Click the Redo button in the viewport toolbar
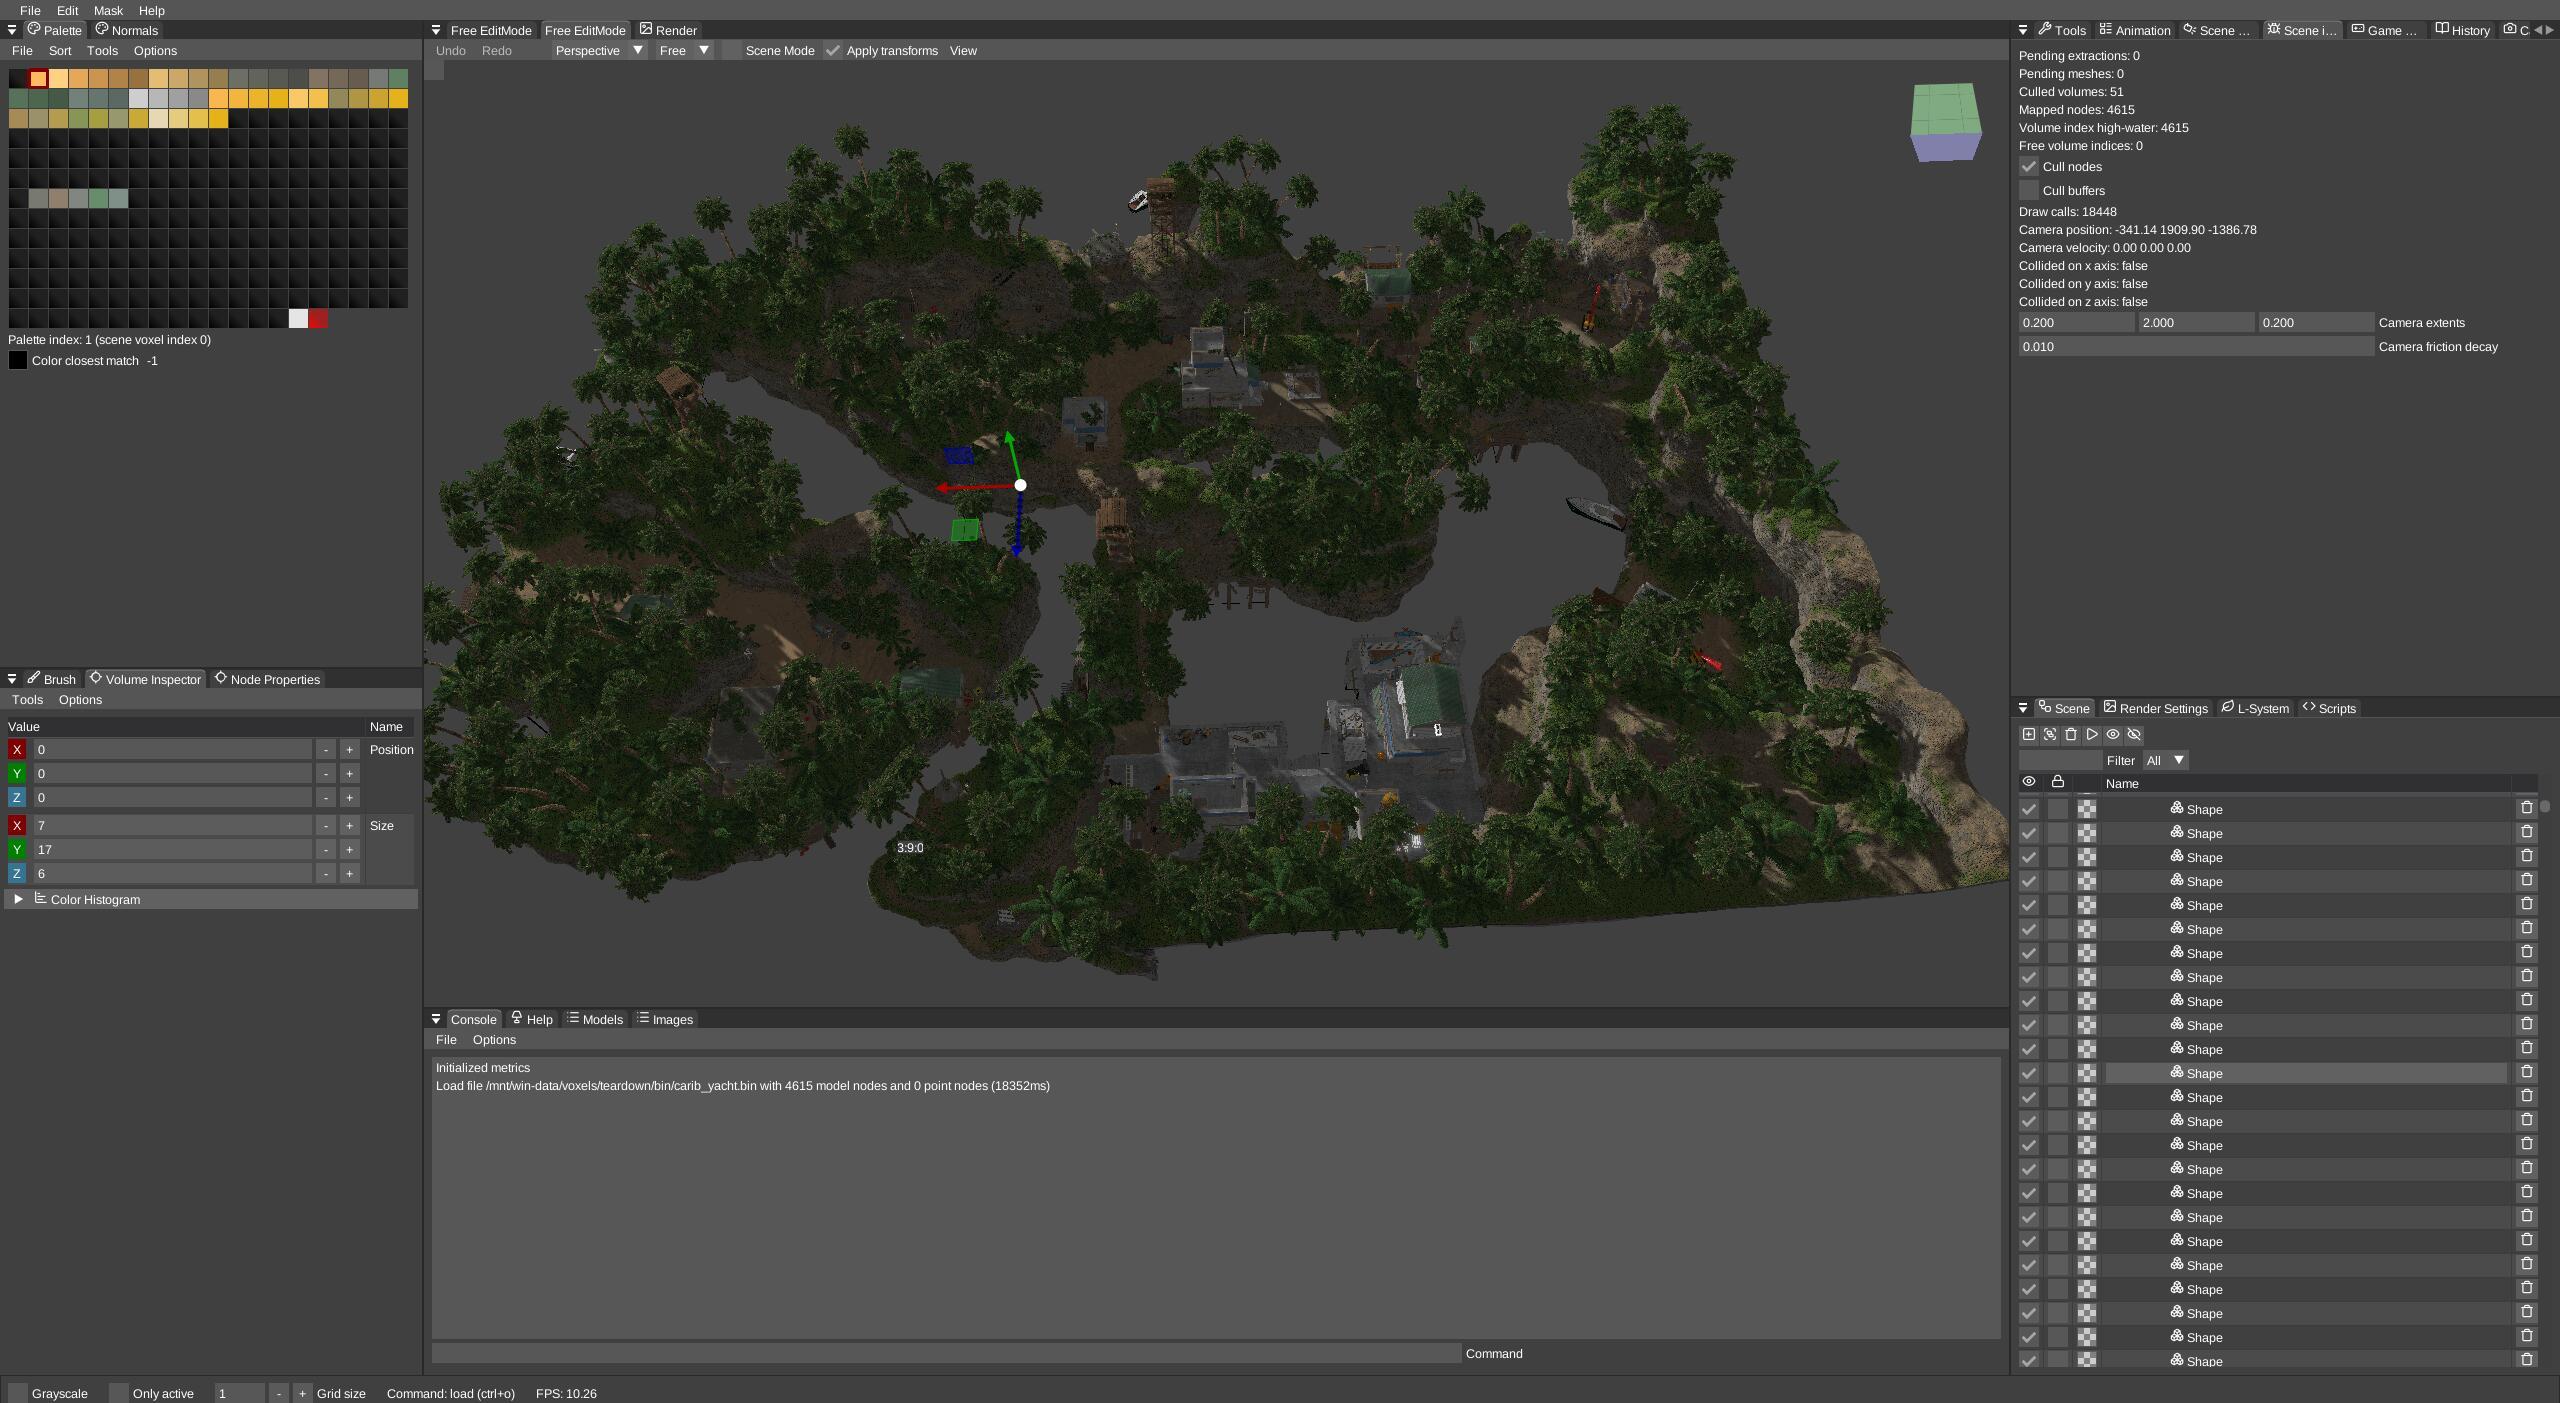The height and width of the screenshot is (1403, 2560). [497, 50]
